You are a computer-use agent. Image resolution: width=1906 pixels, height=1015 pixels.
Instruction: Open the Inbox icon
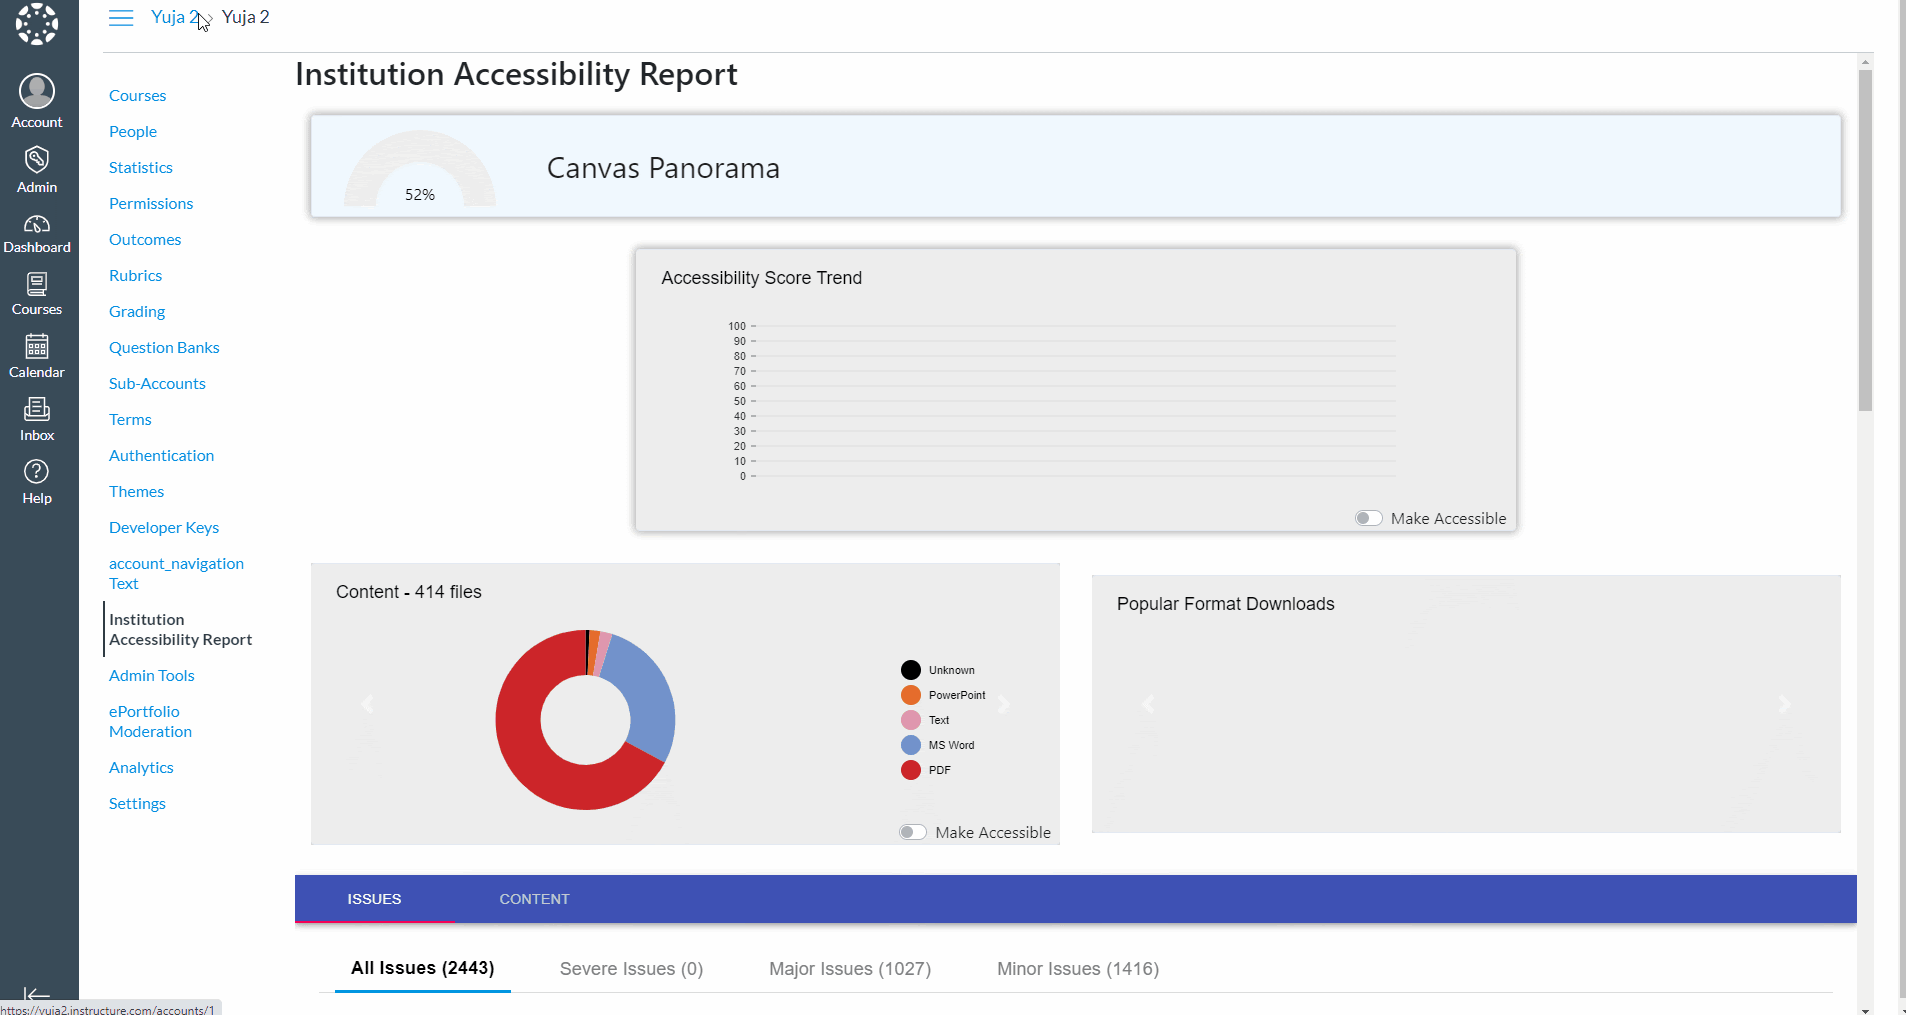[x=37, y=420]
